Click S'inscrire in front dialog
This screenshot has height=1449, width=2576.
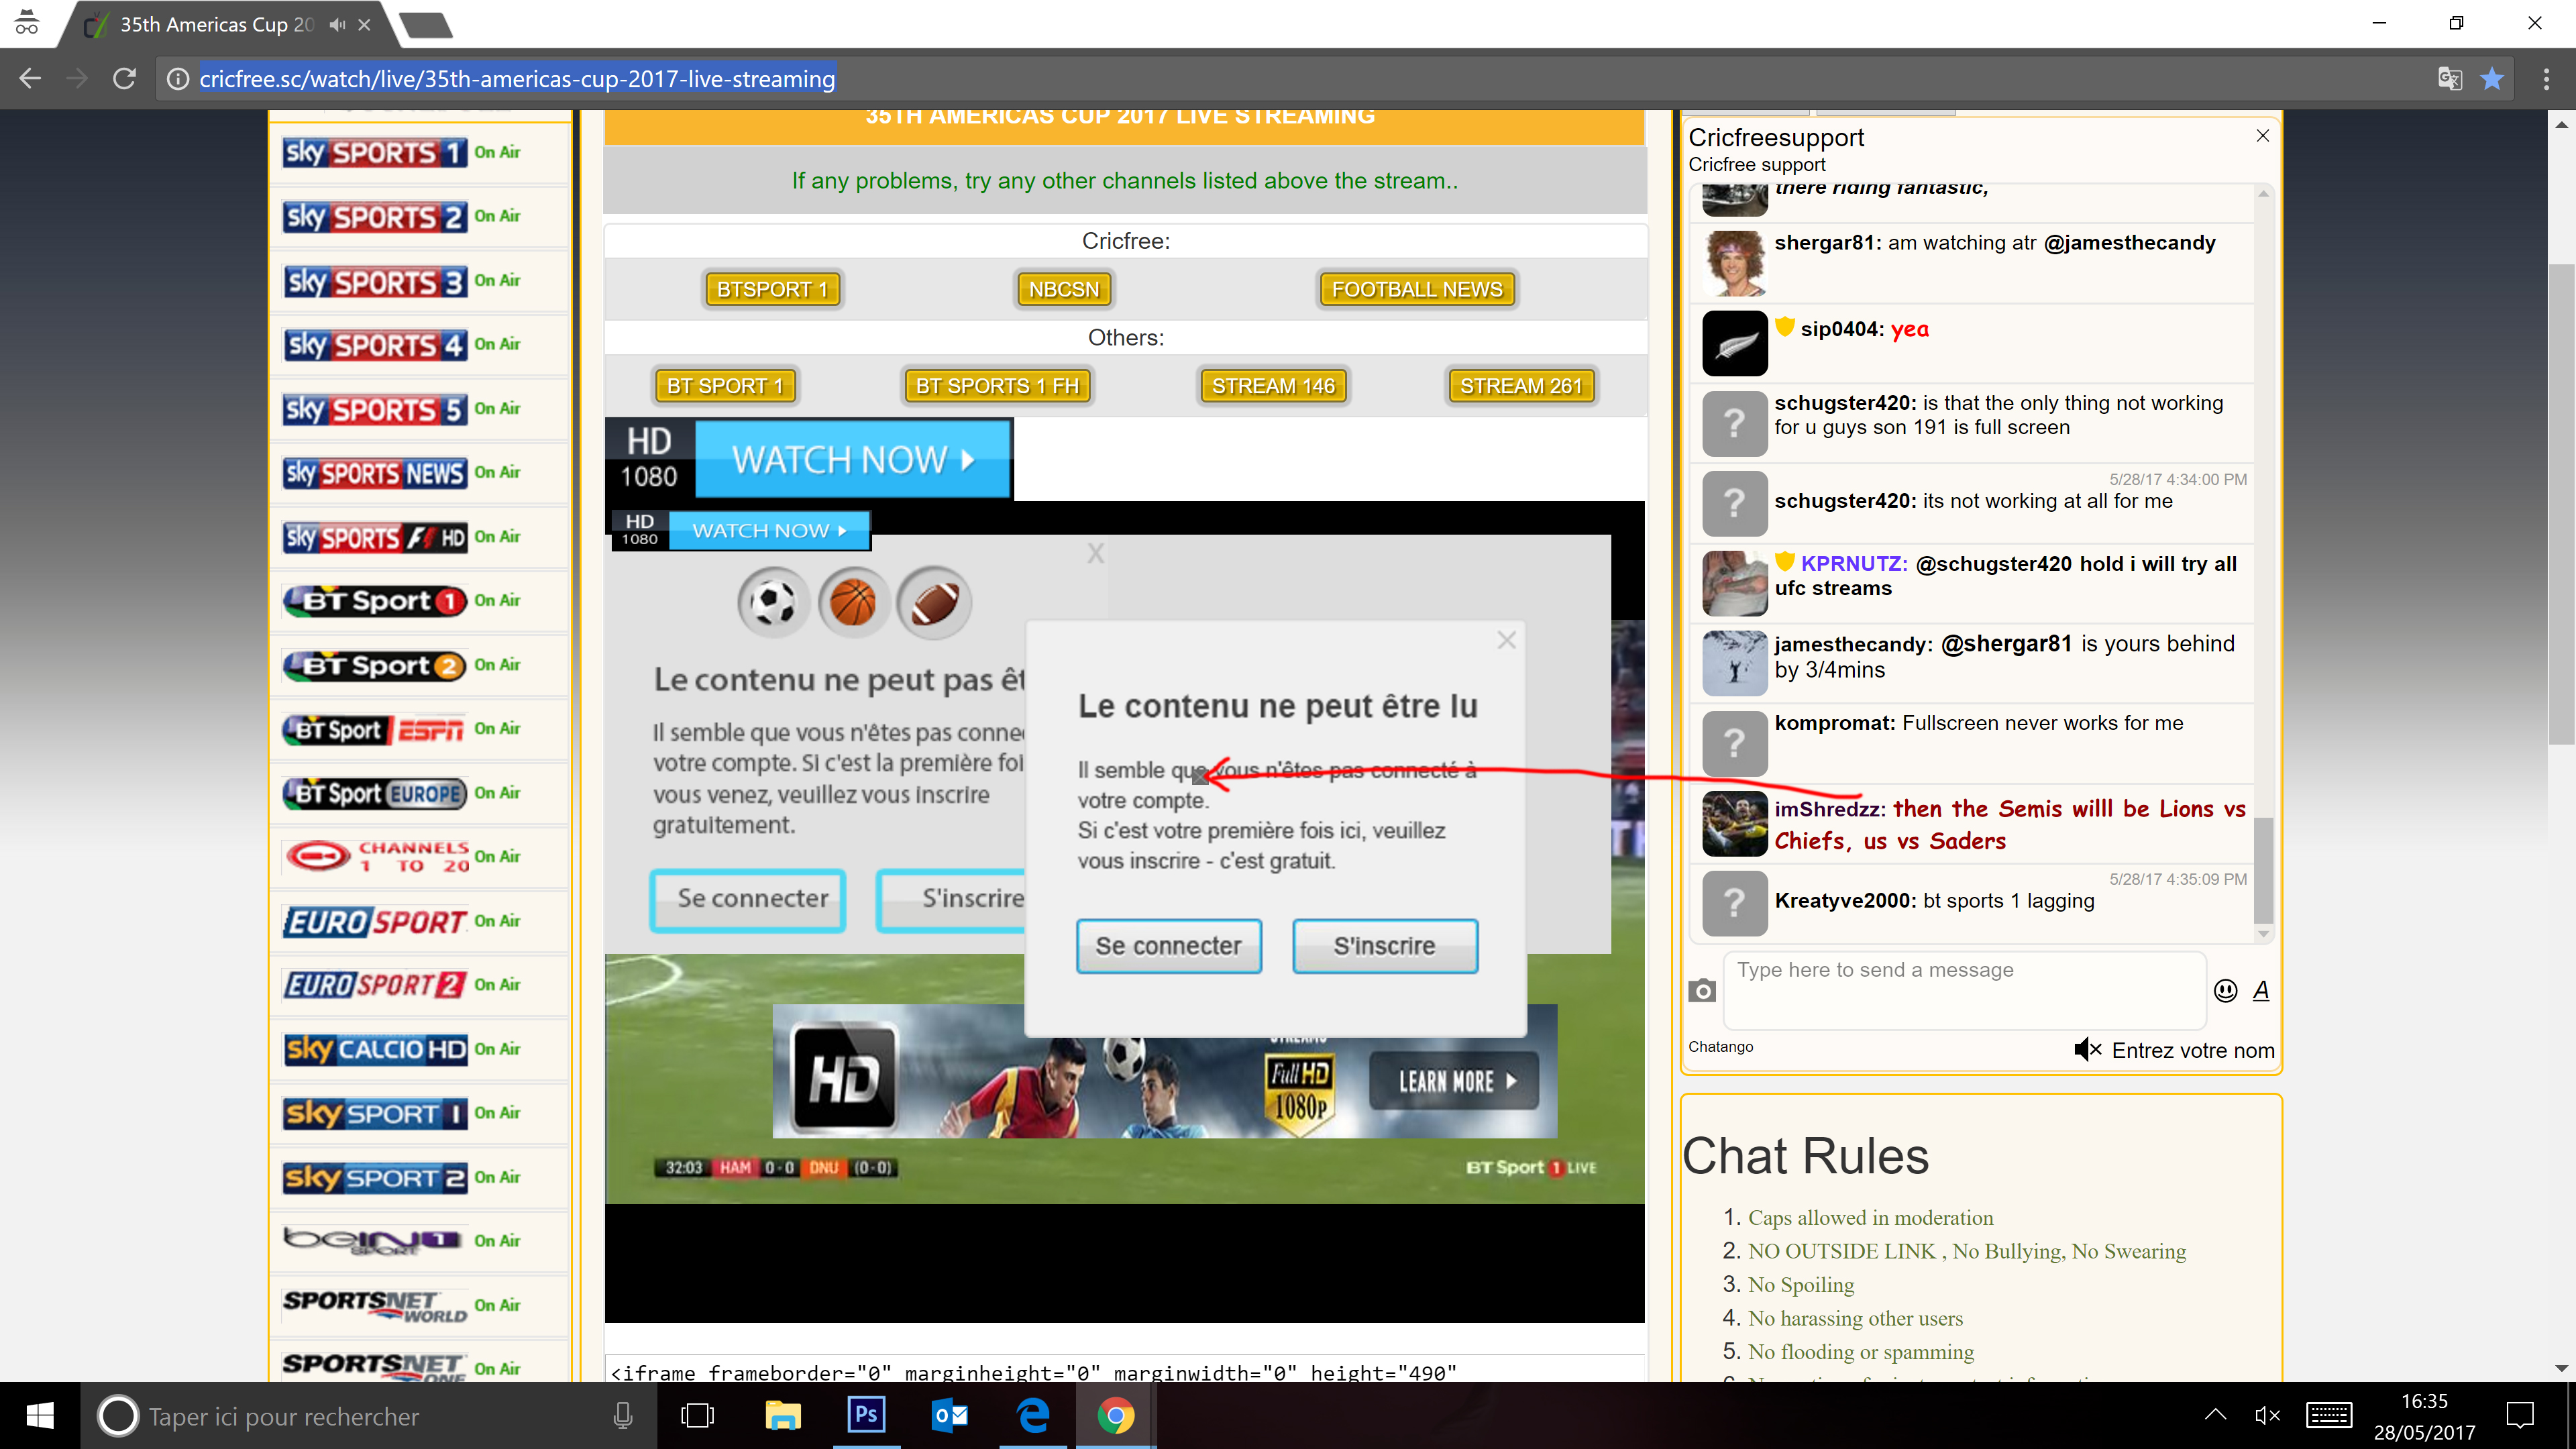[x=1385, y=946]
